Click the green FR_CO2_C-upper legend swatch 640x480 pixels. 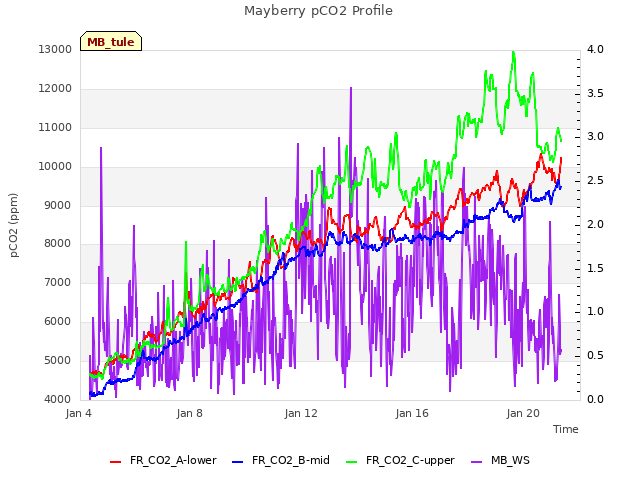click(351, 462)
